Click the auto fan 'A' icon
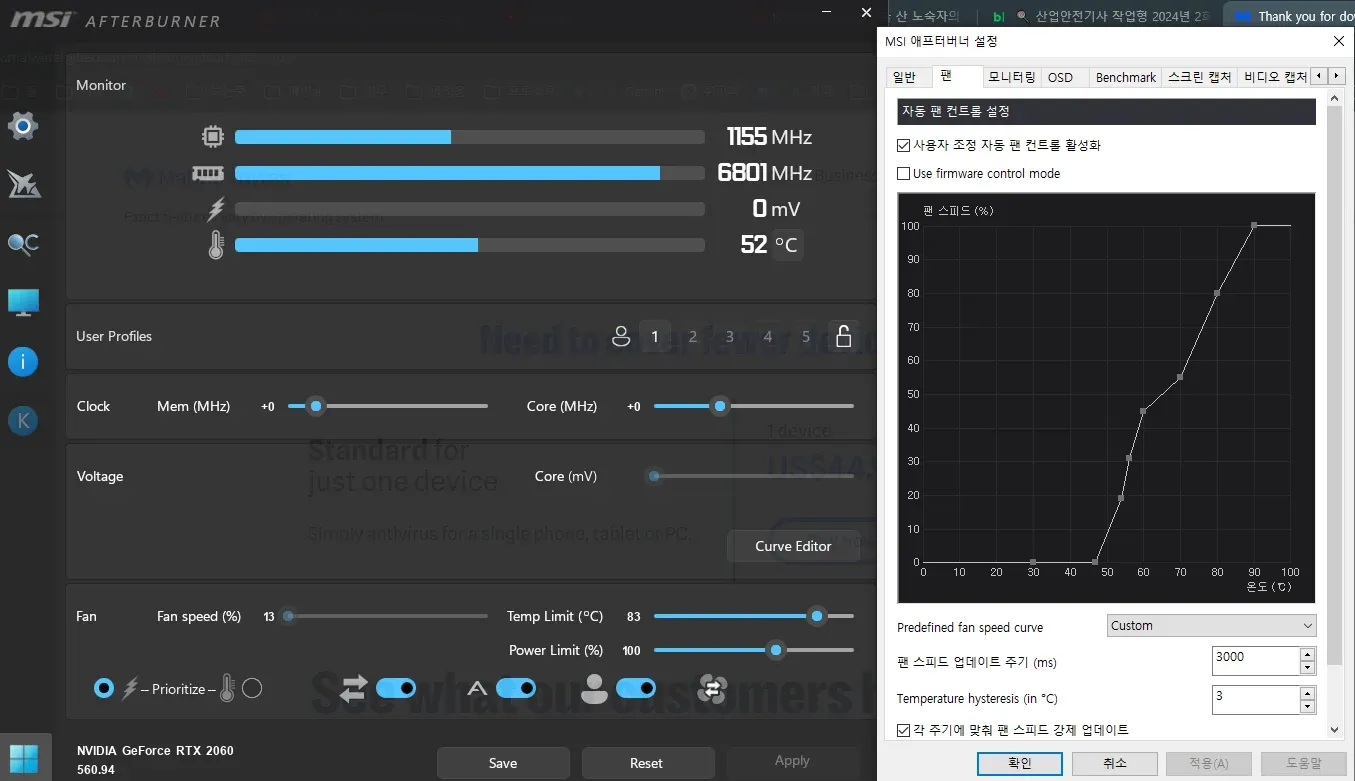This screenshot has width=1355, height=781. coord(477,688)
